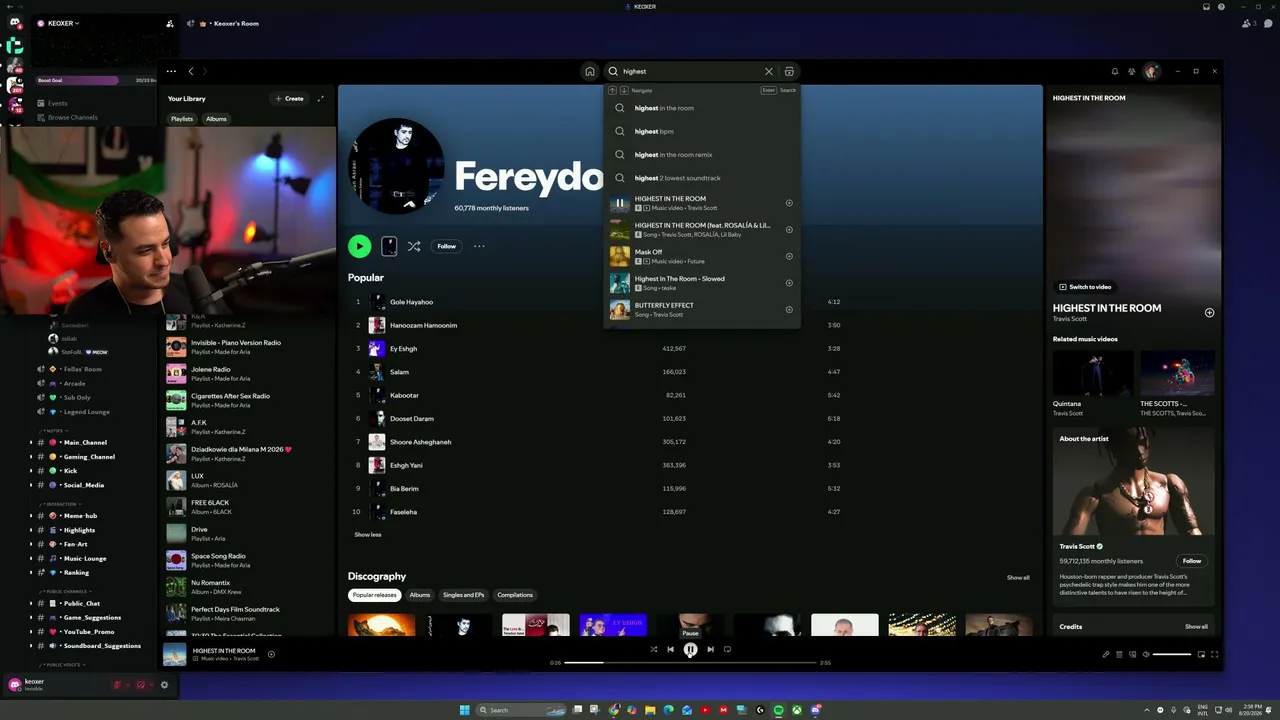Switch to video in now playing panel
This screenshot has width=1280, height=720.
1085,287
